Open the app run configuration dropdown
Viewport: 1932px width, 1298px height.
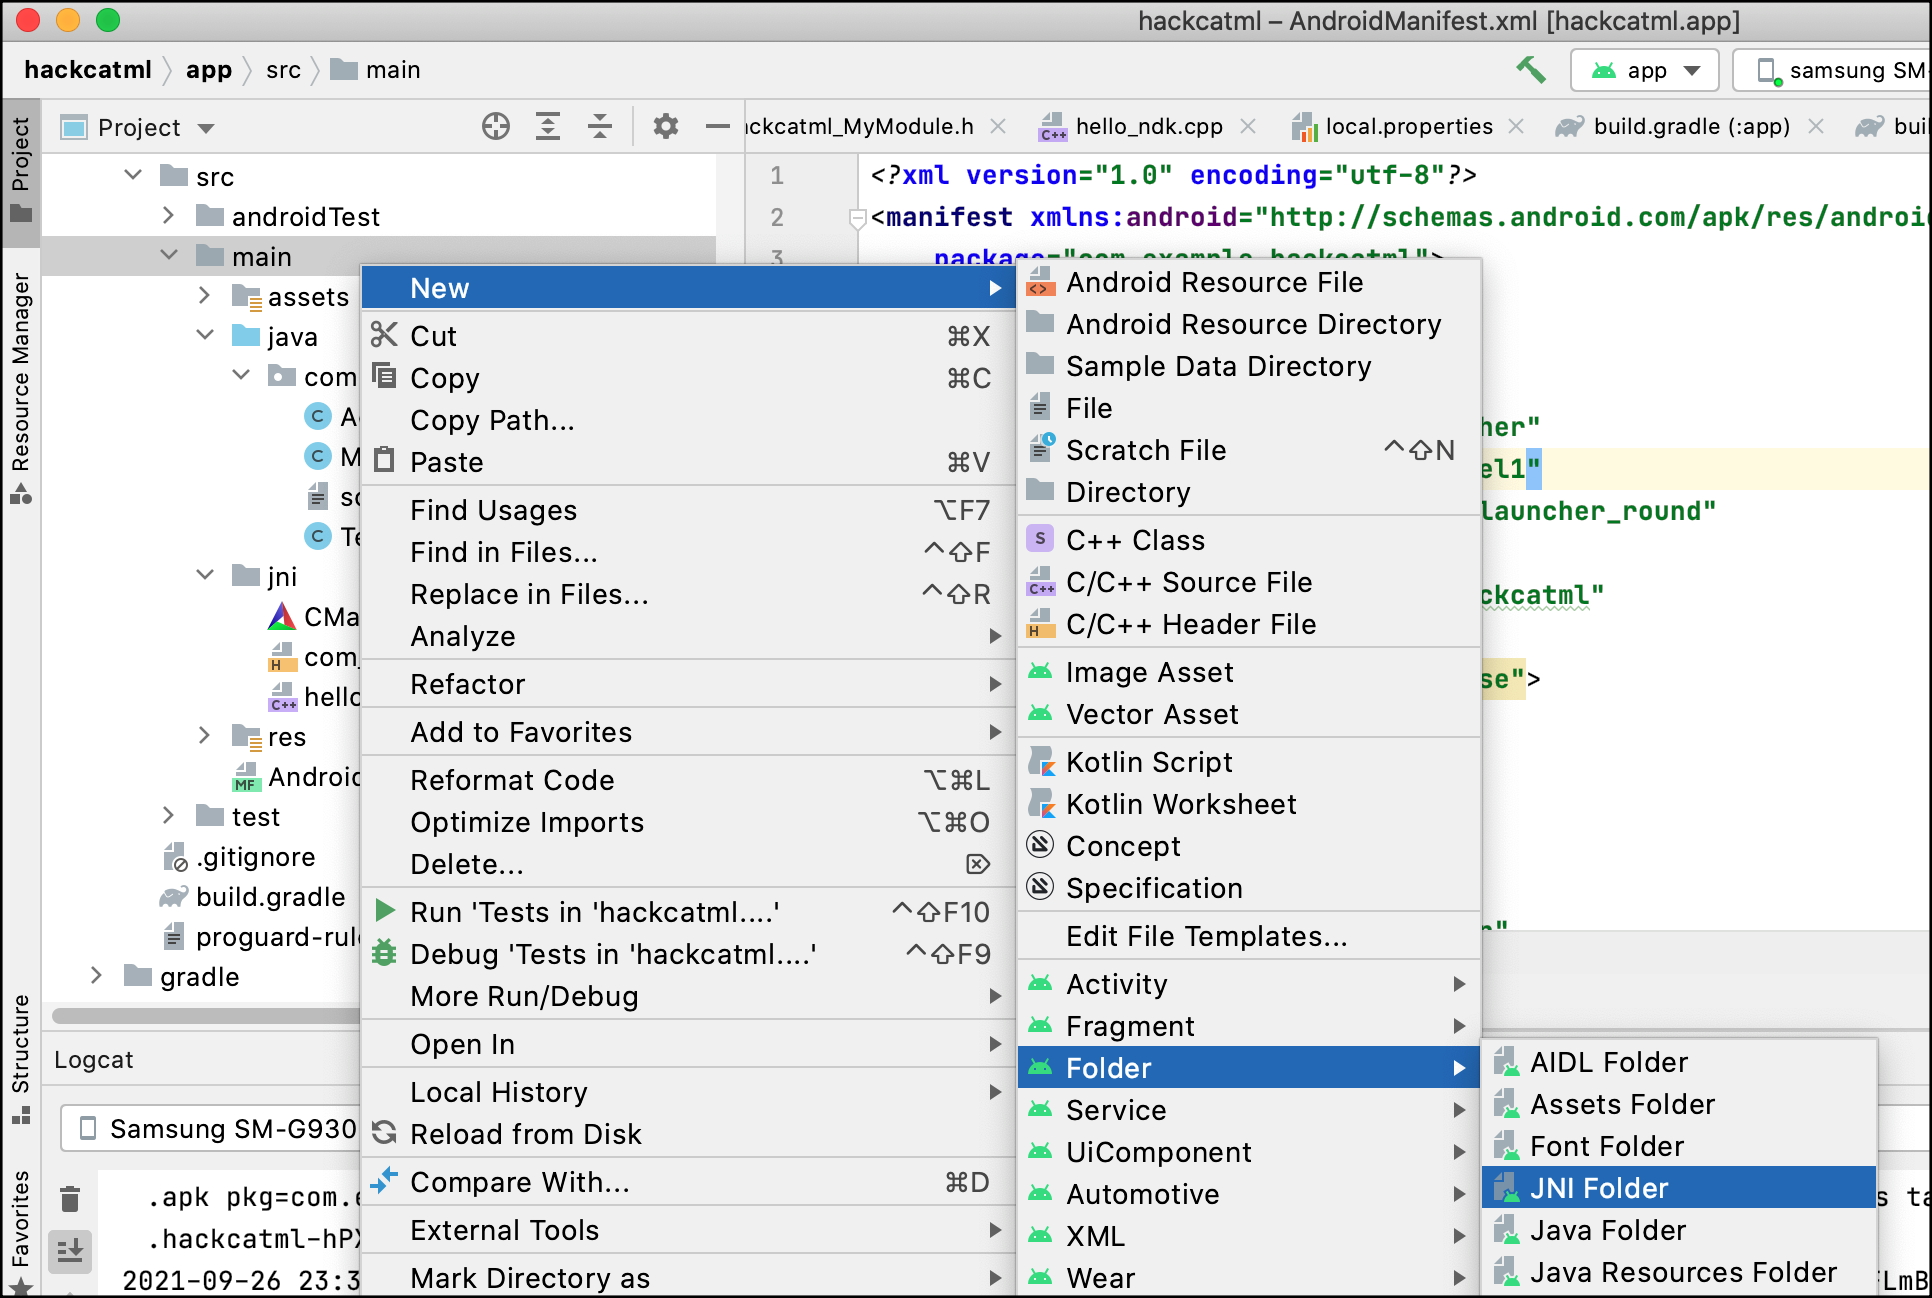(x=1645, y=70)
